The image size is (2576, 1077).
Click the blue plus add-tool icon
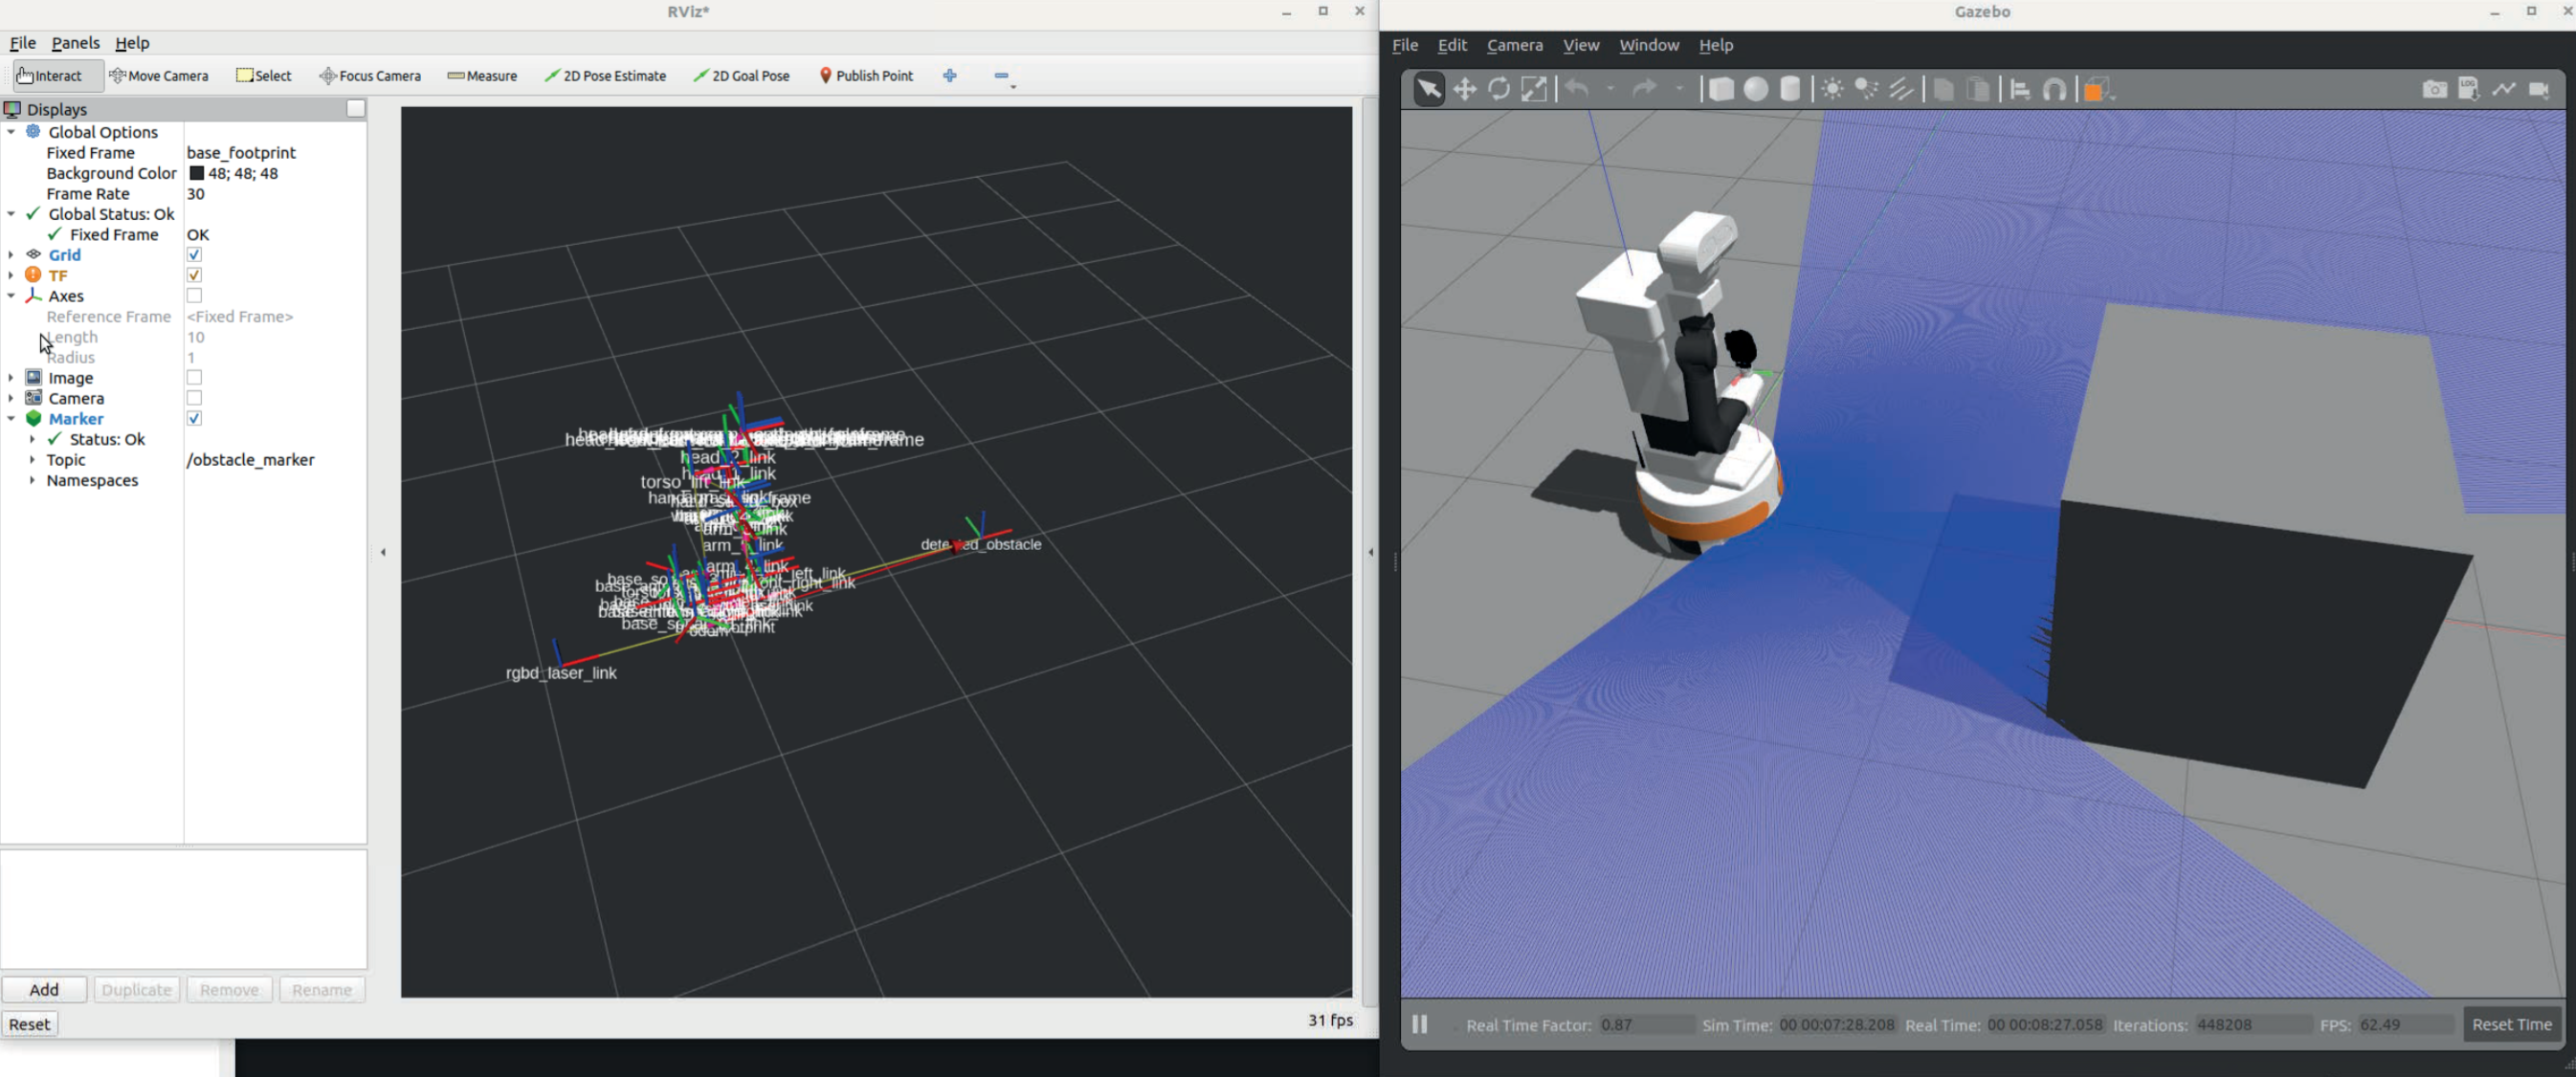[950, 75]
